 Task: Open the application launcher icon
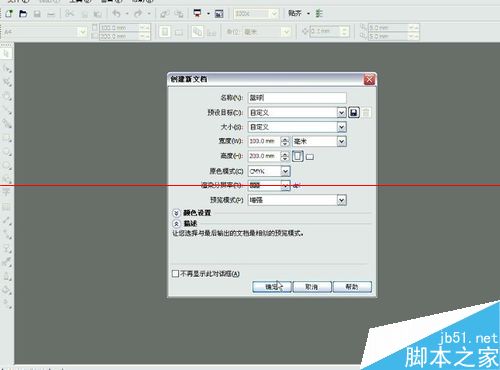click(x=197, y=14)
